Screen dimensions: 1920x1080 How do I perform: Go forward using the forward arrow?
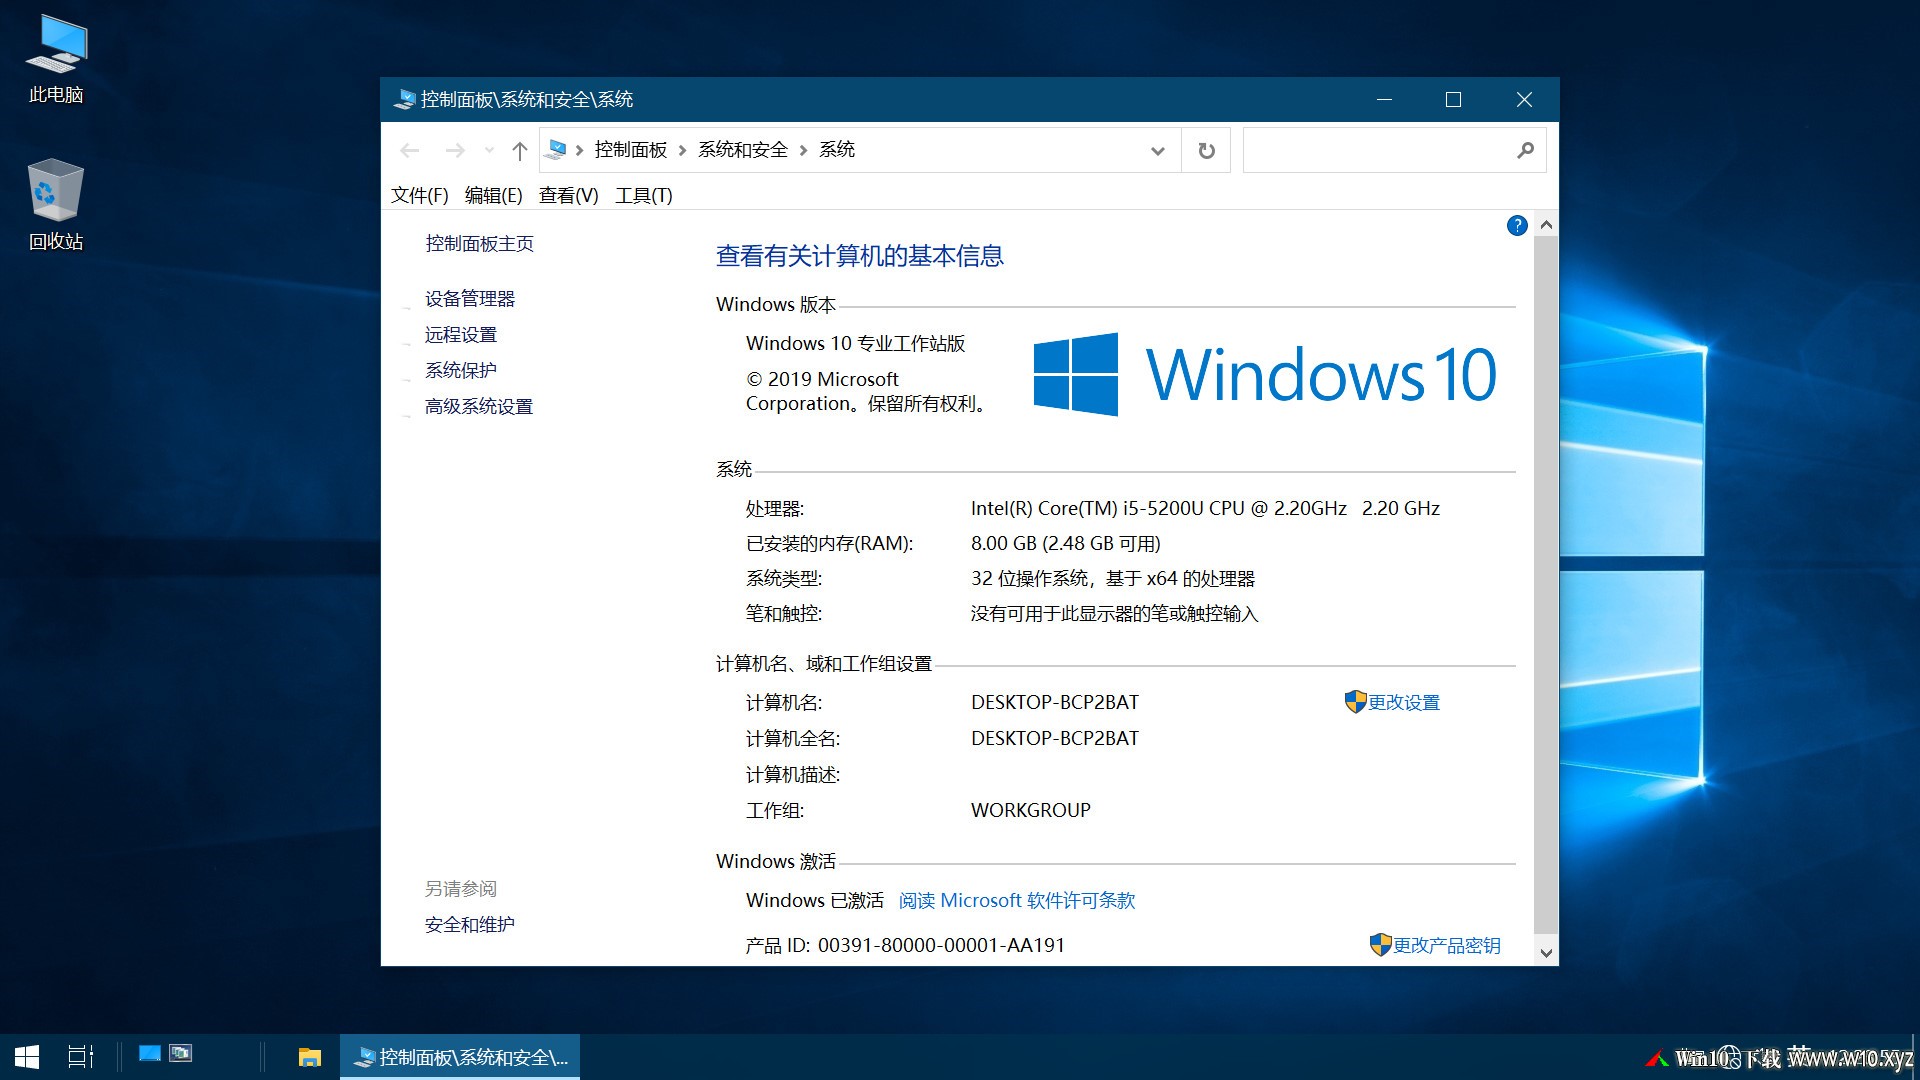click(x=455, y=150)
